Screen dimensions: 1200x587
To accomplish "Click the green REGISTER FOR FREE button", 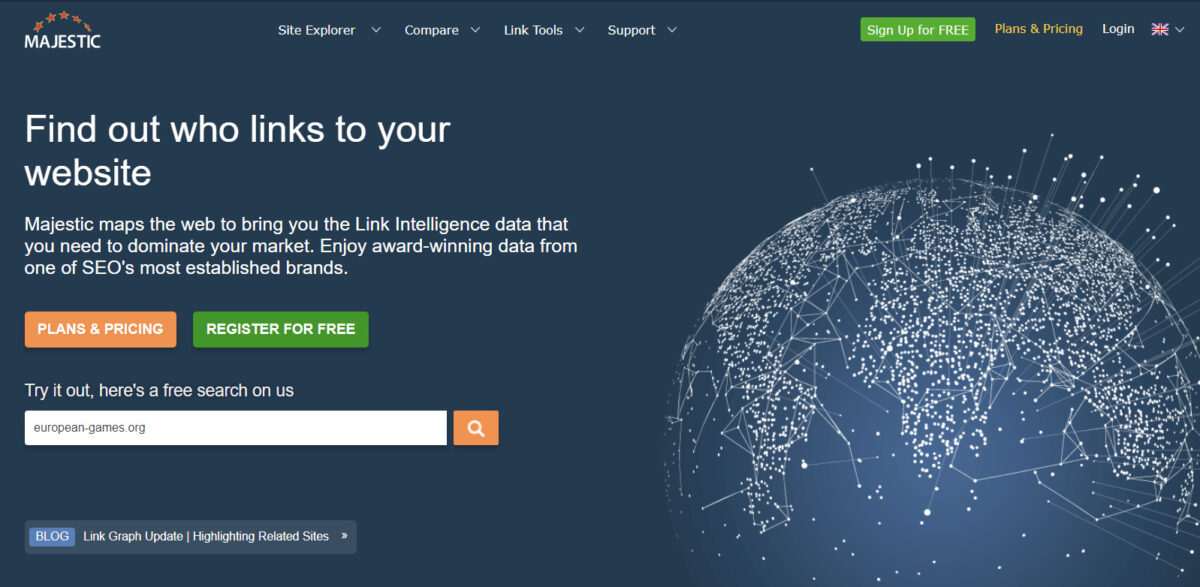I will point(281,329).
